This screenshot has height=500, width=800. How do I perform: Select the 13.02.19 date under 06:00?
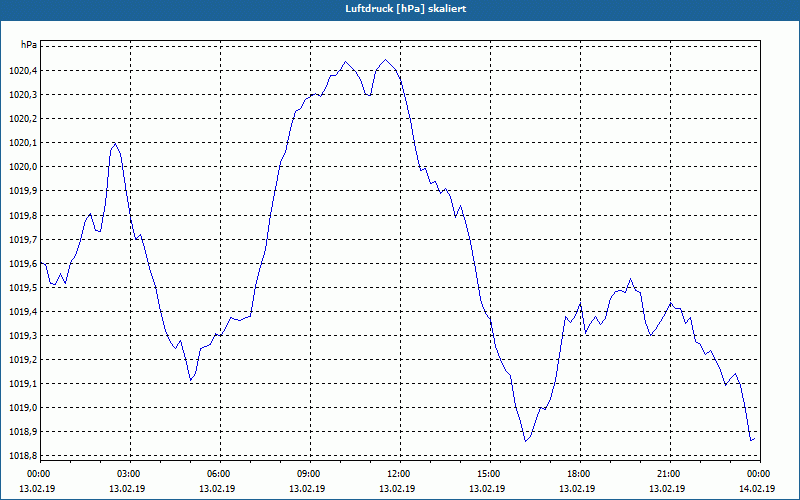(217, 488)
